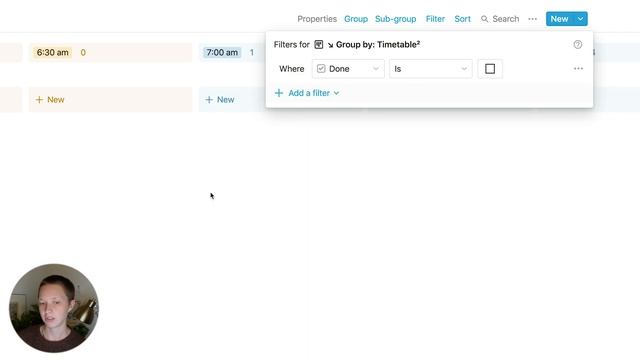The image size is (640, 360).
Task: Click the 7:00 am group tag
Action: pos(222,52)
